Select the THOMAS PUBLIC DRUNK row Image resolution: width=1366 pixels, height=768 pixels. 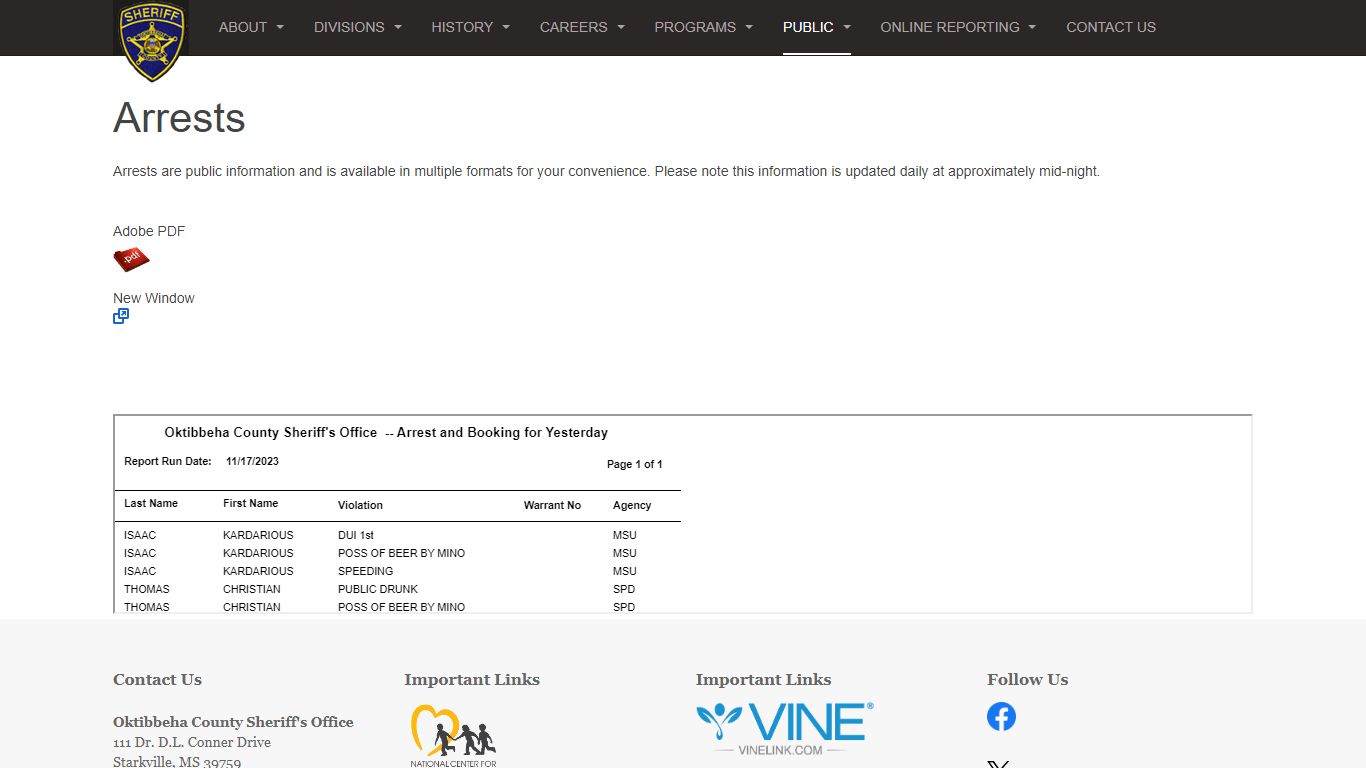click(377, 589)
